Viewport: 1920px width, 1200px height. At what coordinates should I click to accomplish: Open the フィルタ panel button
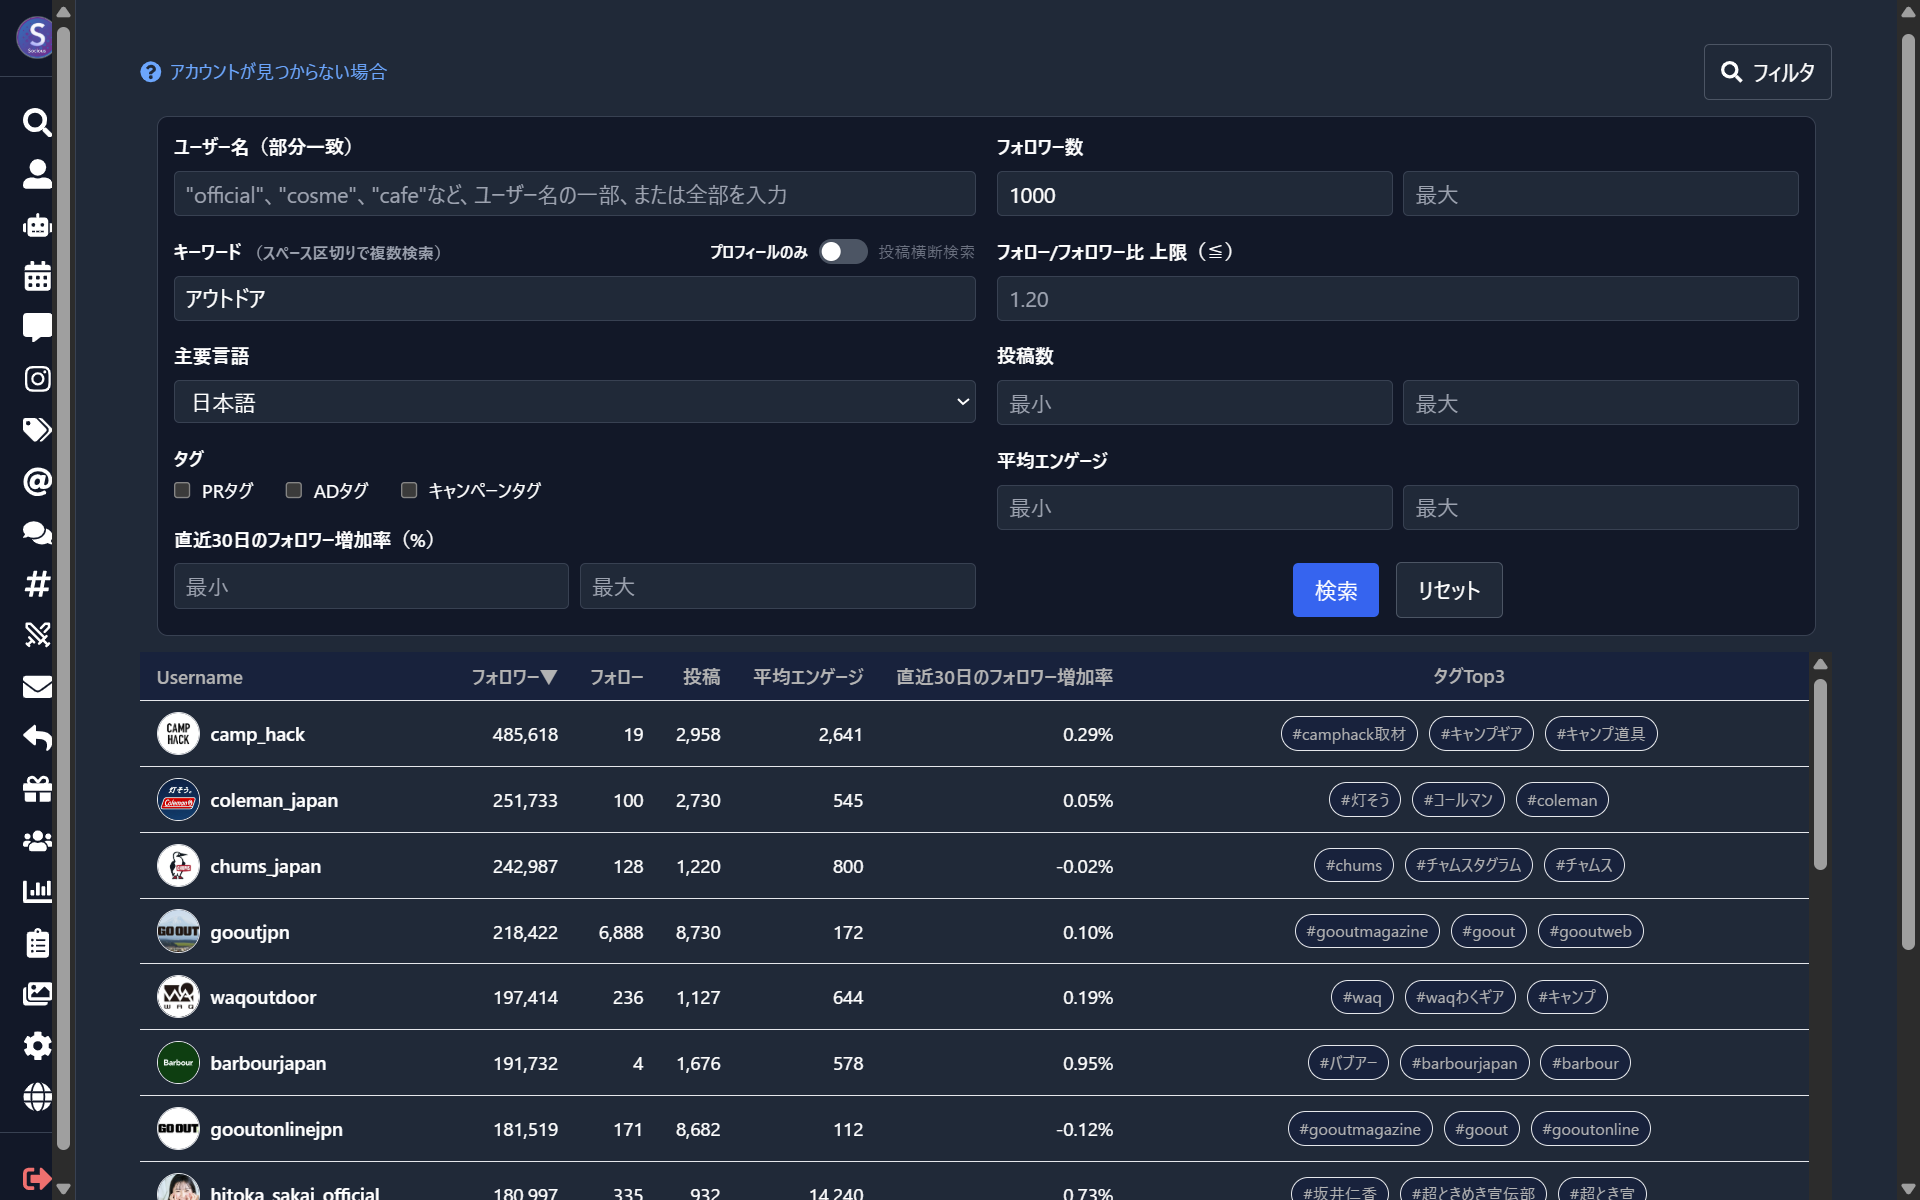1767,72
